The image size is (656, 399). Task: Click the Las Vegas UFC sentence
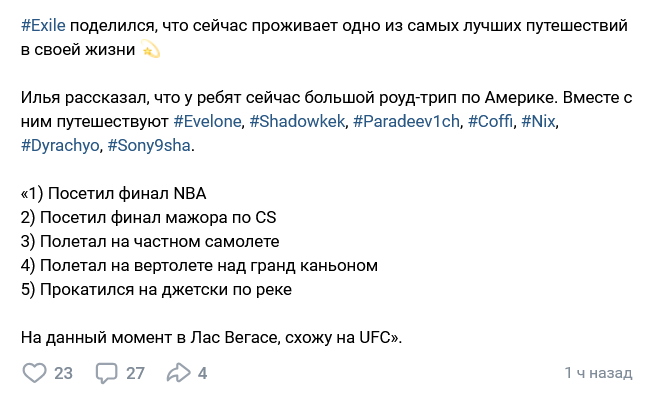point(211,337)
